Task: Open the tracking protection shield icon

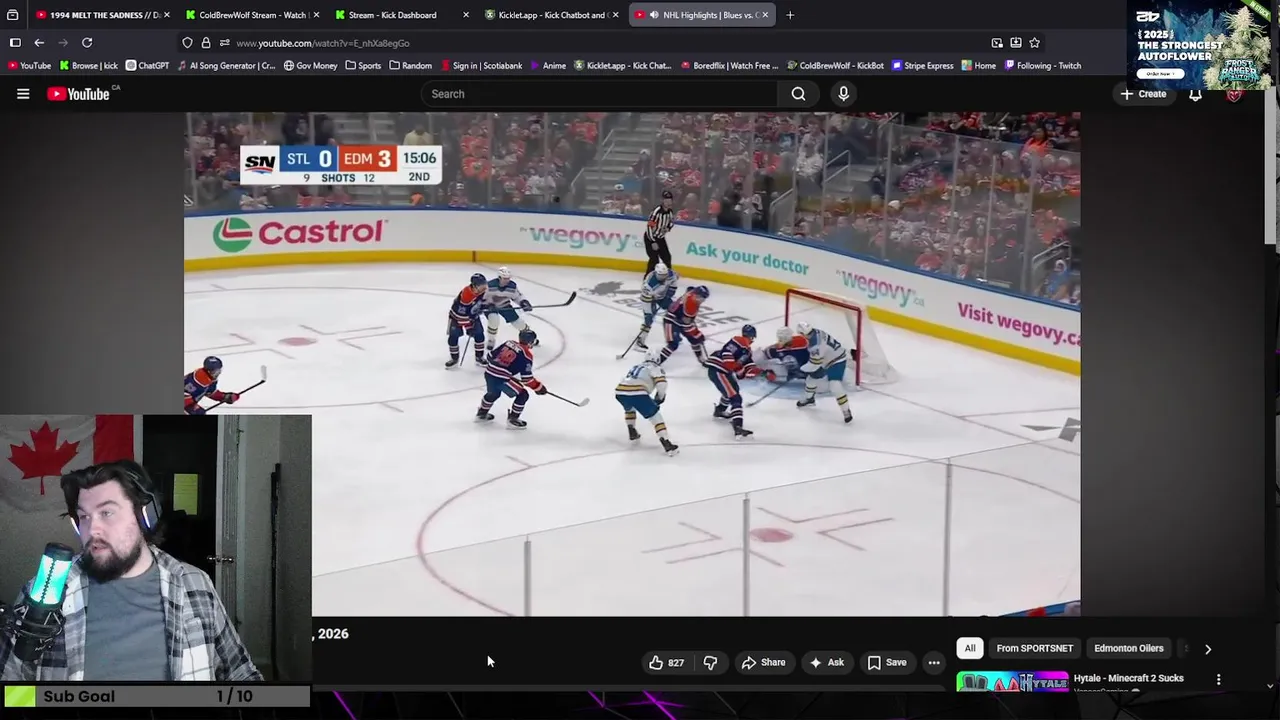Action: point(187,43)
